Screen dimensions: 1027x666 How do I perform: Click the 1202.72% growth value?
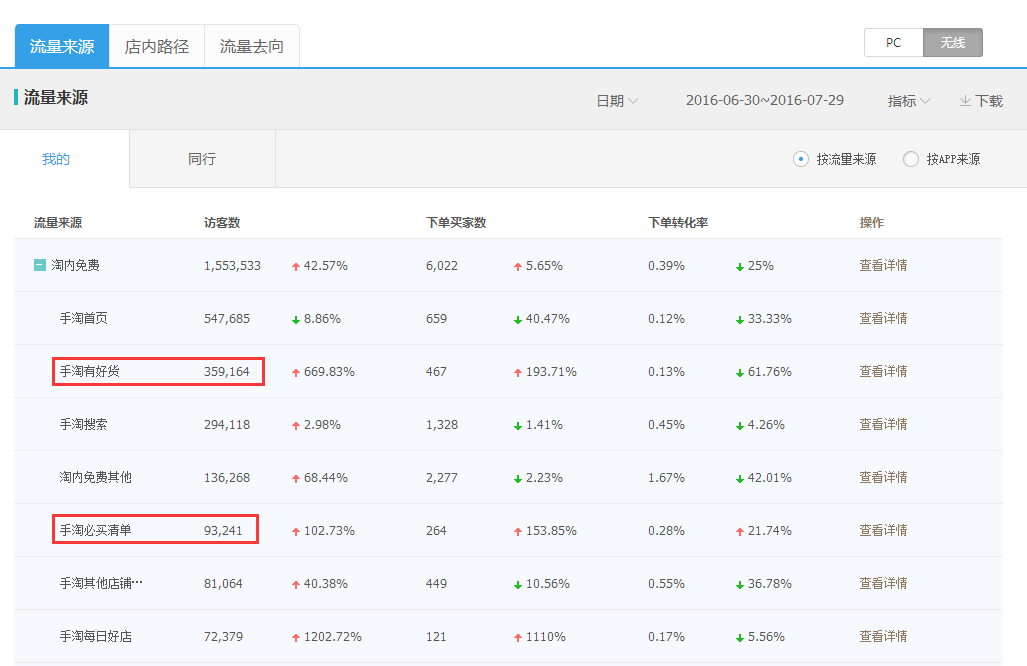point(333,637)
